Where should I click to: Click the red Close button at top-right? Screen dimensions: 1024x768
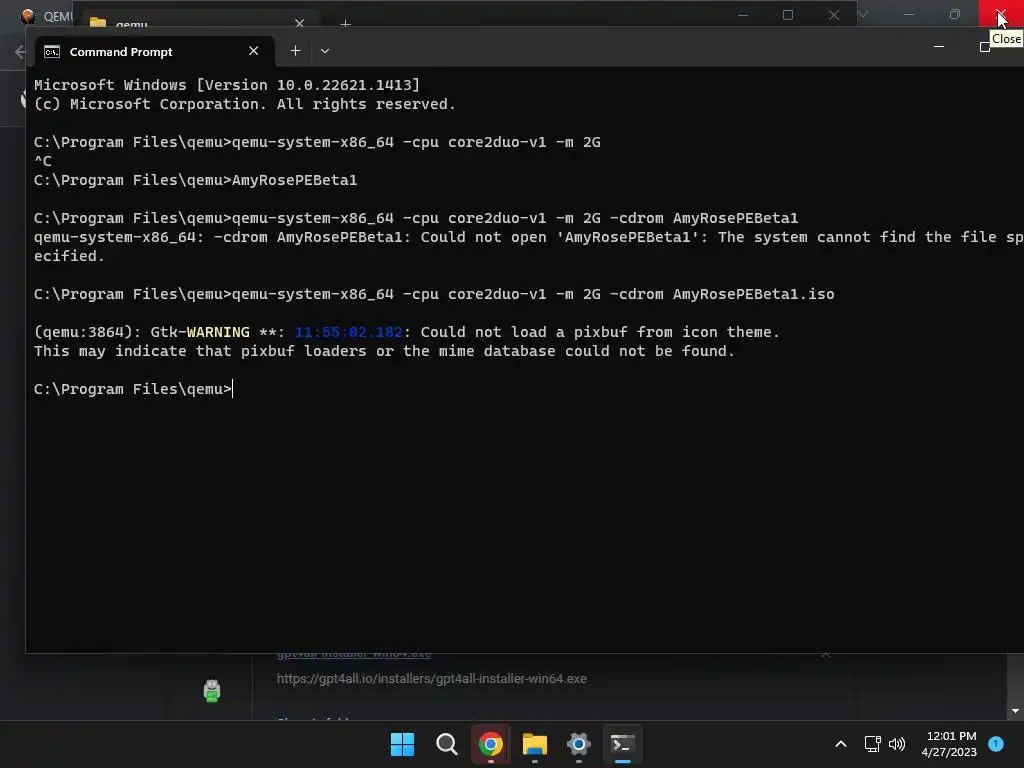1000,13
